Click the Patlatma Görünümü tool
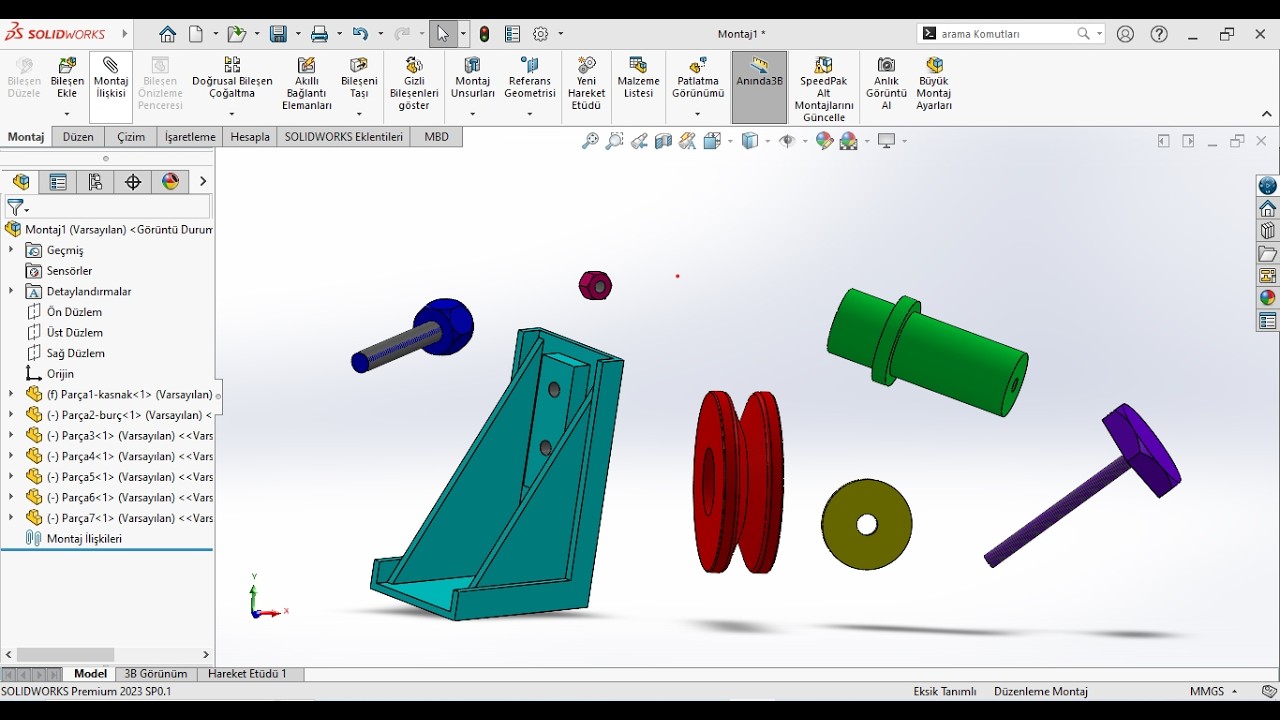The image size is (1280, 720). coord(698,79)
